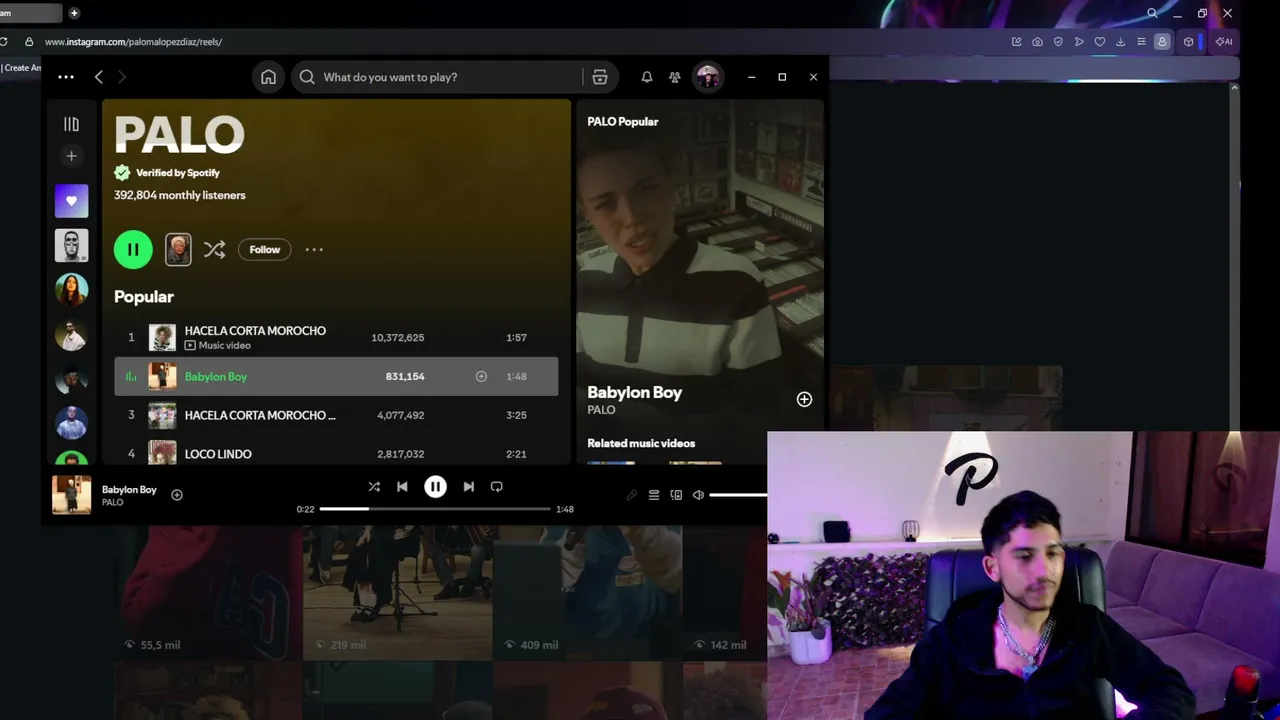1280x720 pixels.
Task: Select the Babylon Boy track row title
Action: [x=216, y=376]
